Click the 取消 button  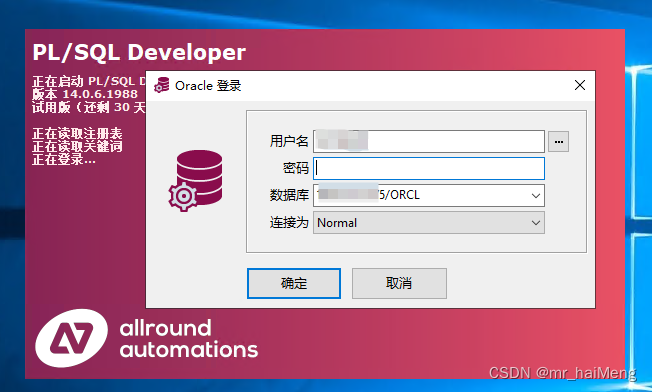coord(399,284)
